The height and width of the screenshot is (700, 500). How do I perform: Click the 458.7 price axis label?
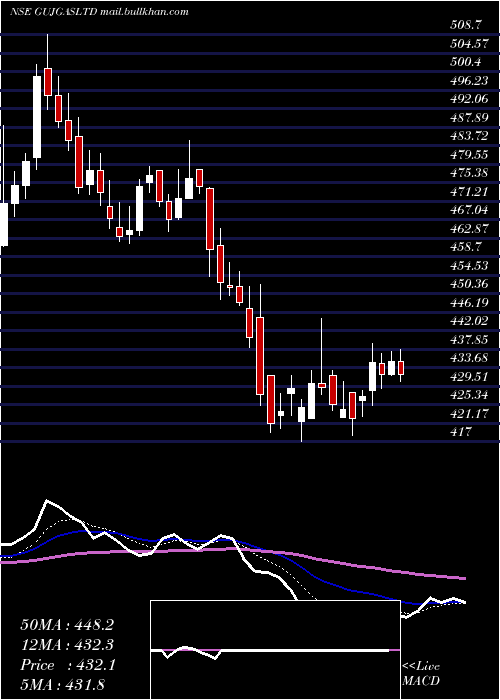(x=466, y=246)
